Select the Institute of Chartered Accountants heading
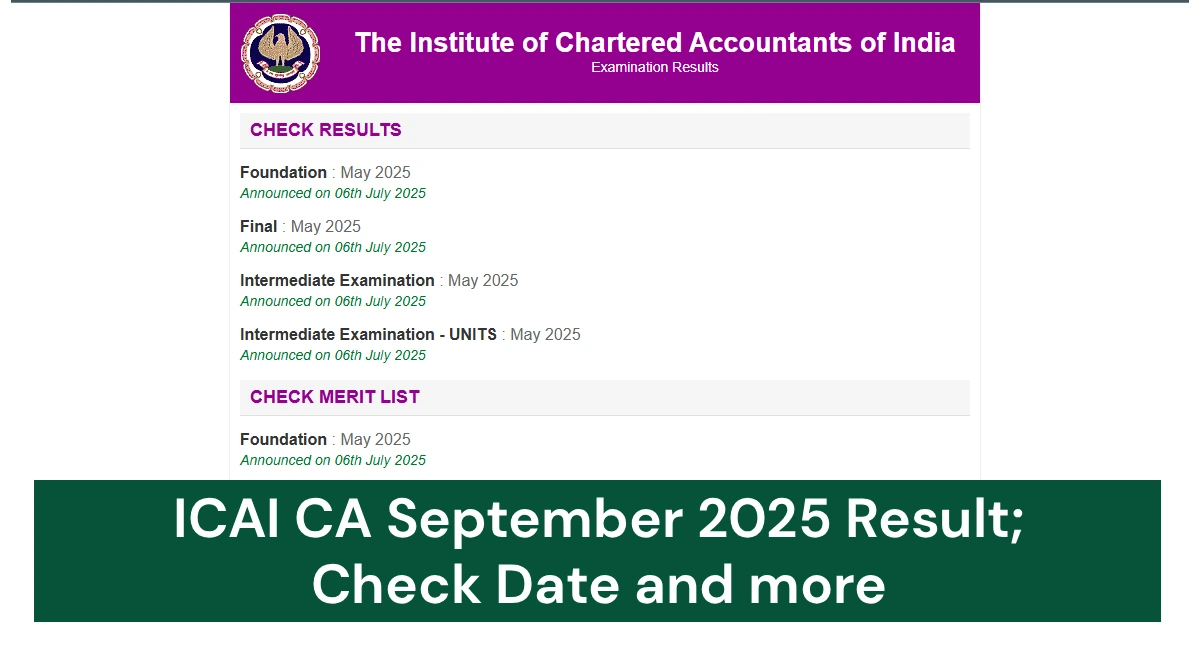The width and height of the screenshot is (1200, 650). (x=655, y=42)
